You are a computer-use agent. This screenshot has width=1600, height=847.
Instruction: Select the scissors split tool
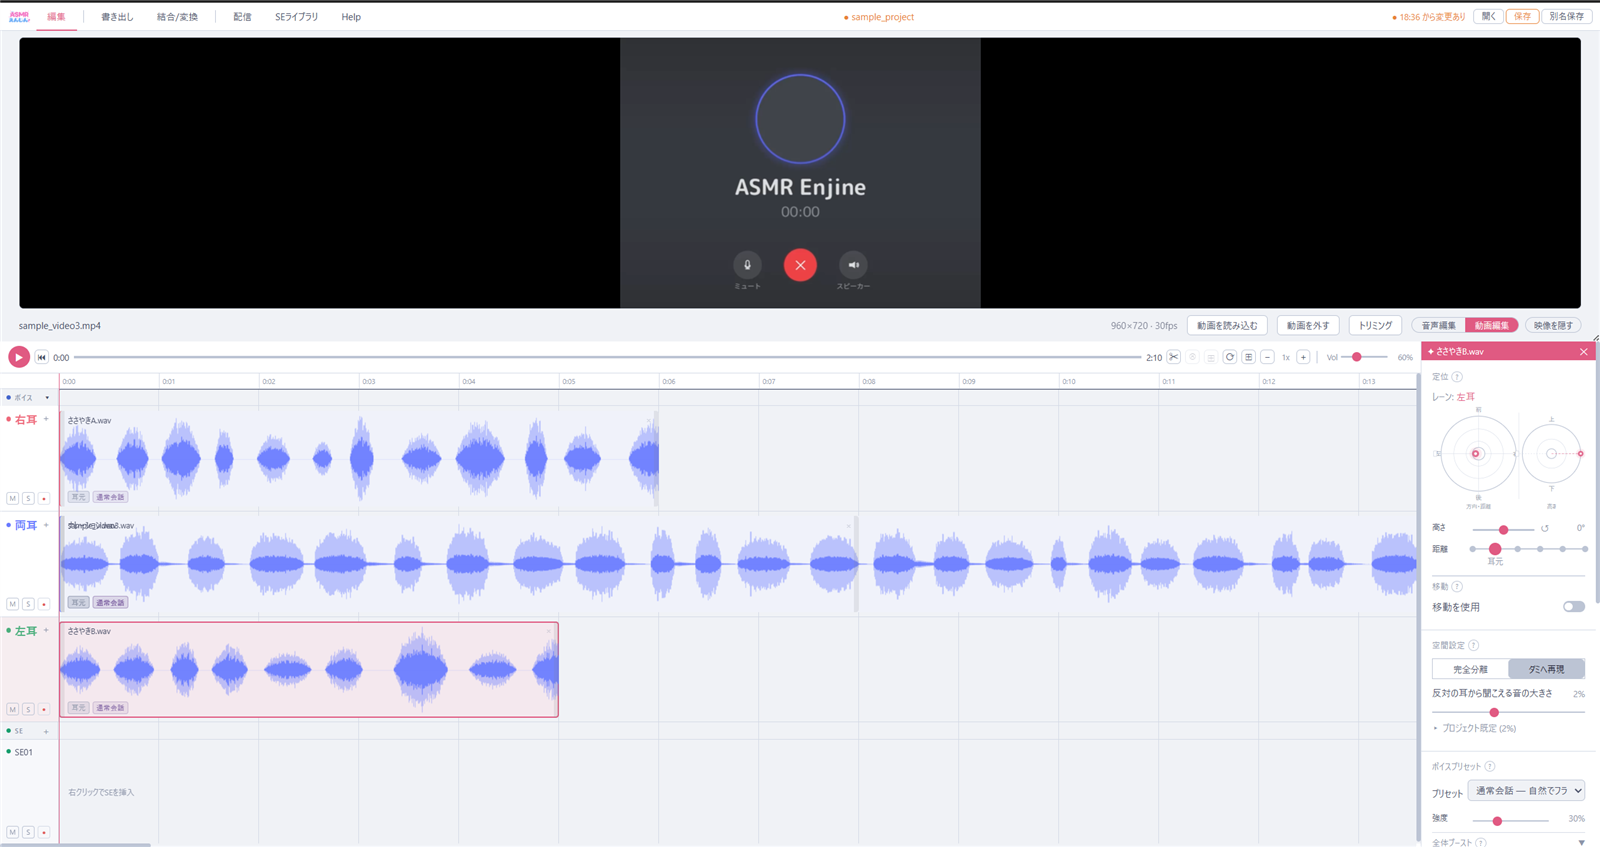pos(1174,357)
